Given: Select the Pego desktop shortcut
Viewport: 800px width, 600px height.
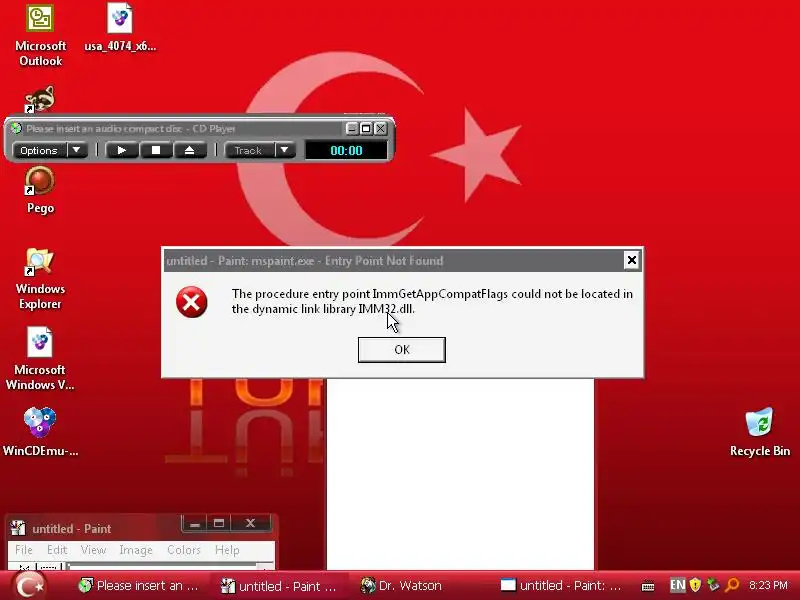Looking at the screenshot, I should pos(40,191).
